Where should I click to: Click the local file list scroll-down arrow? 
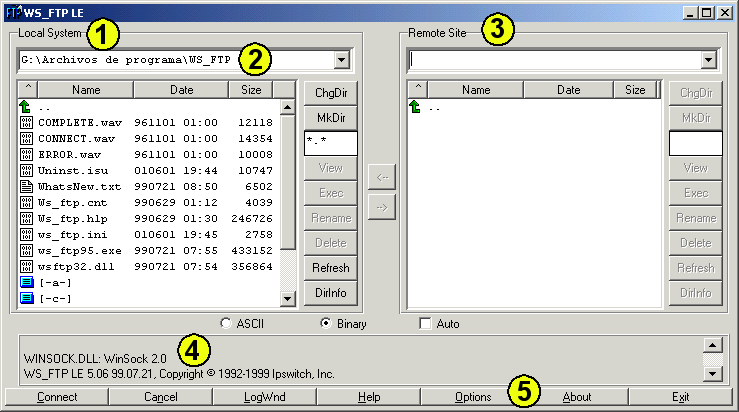point(287,298)
